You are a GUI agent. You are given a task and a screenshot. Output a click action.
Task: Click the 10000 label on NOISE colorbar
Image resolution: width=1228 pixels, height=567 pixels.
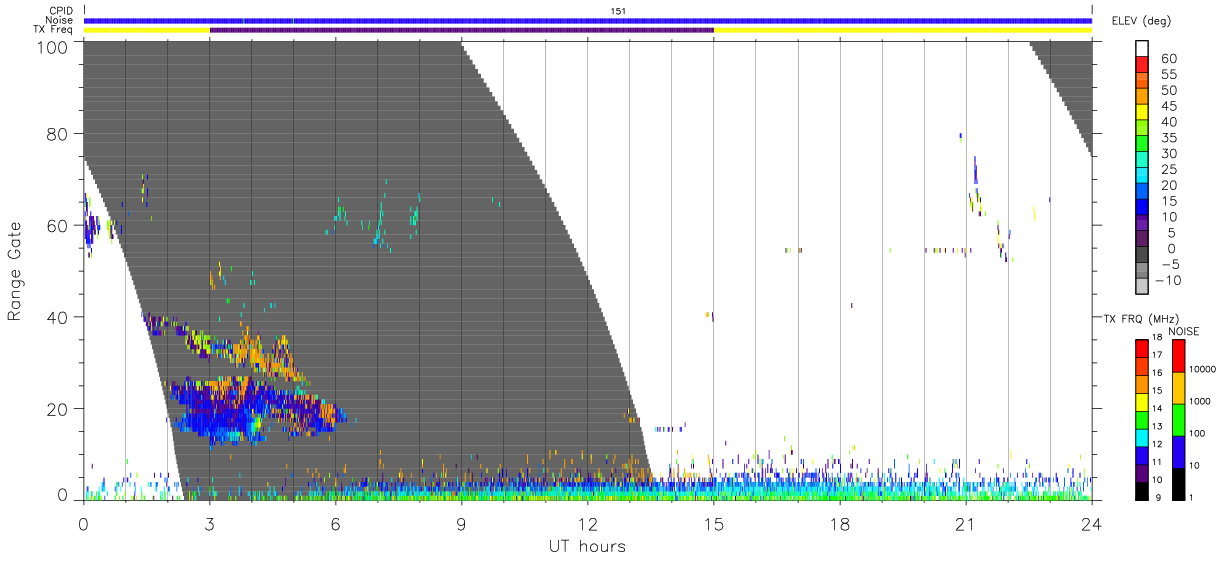coord(1203,368)
